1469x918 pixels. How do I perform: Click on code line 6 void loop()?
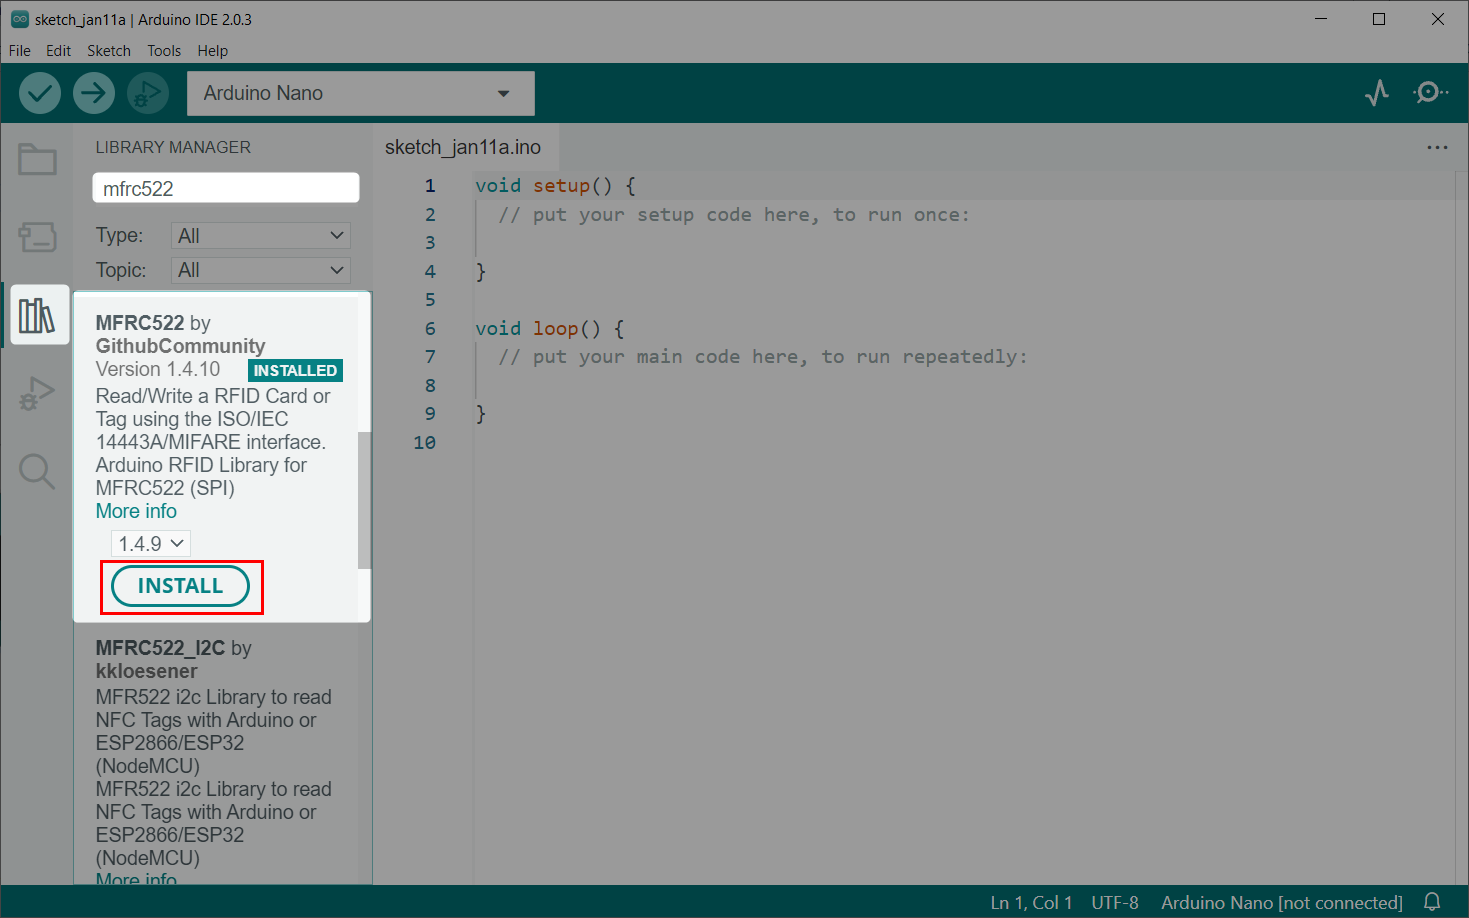point(549,328)
